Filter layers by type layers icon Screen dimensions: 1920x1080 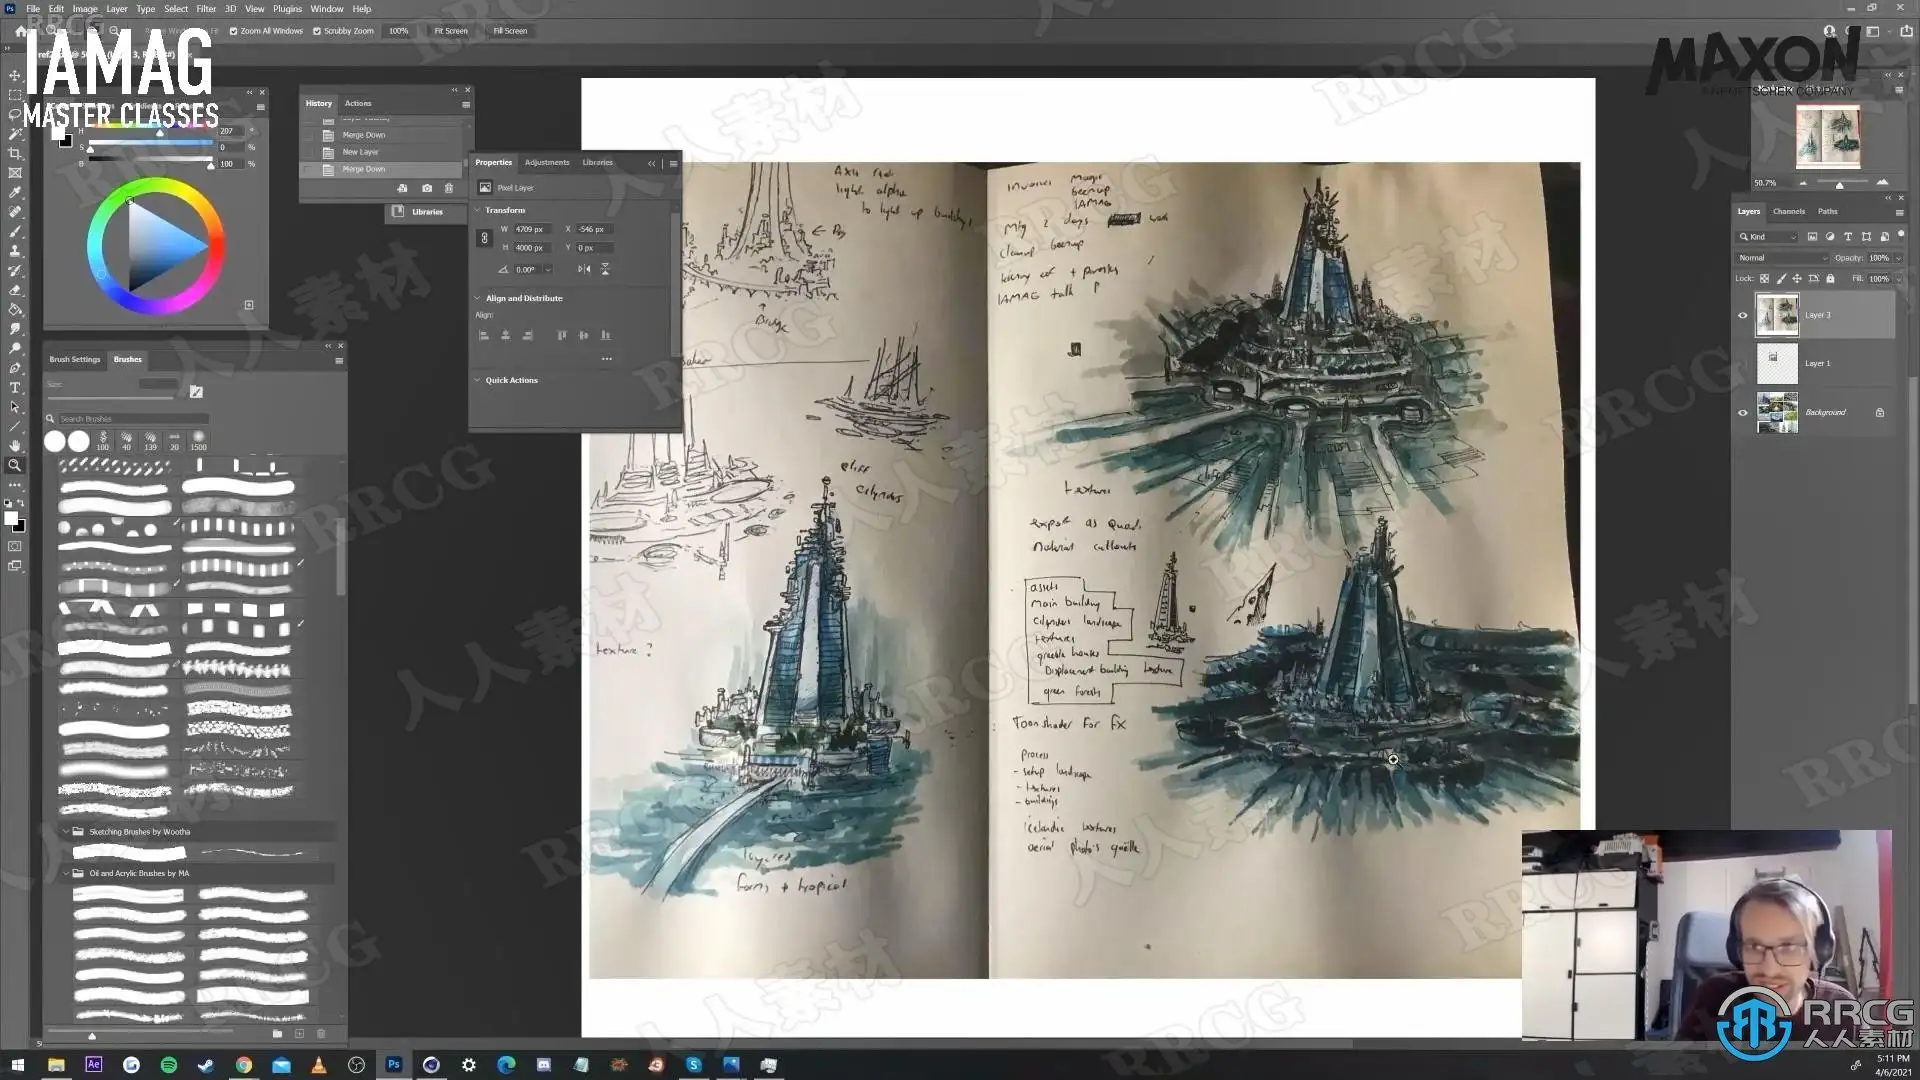pos(1848,237)
